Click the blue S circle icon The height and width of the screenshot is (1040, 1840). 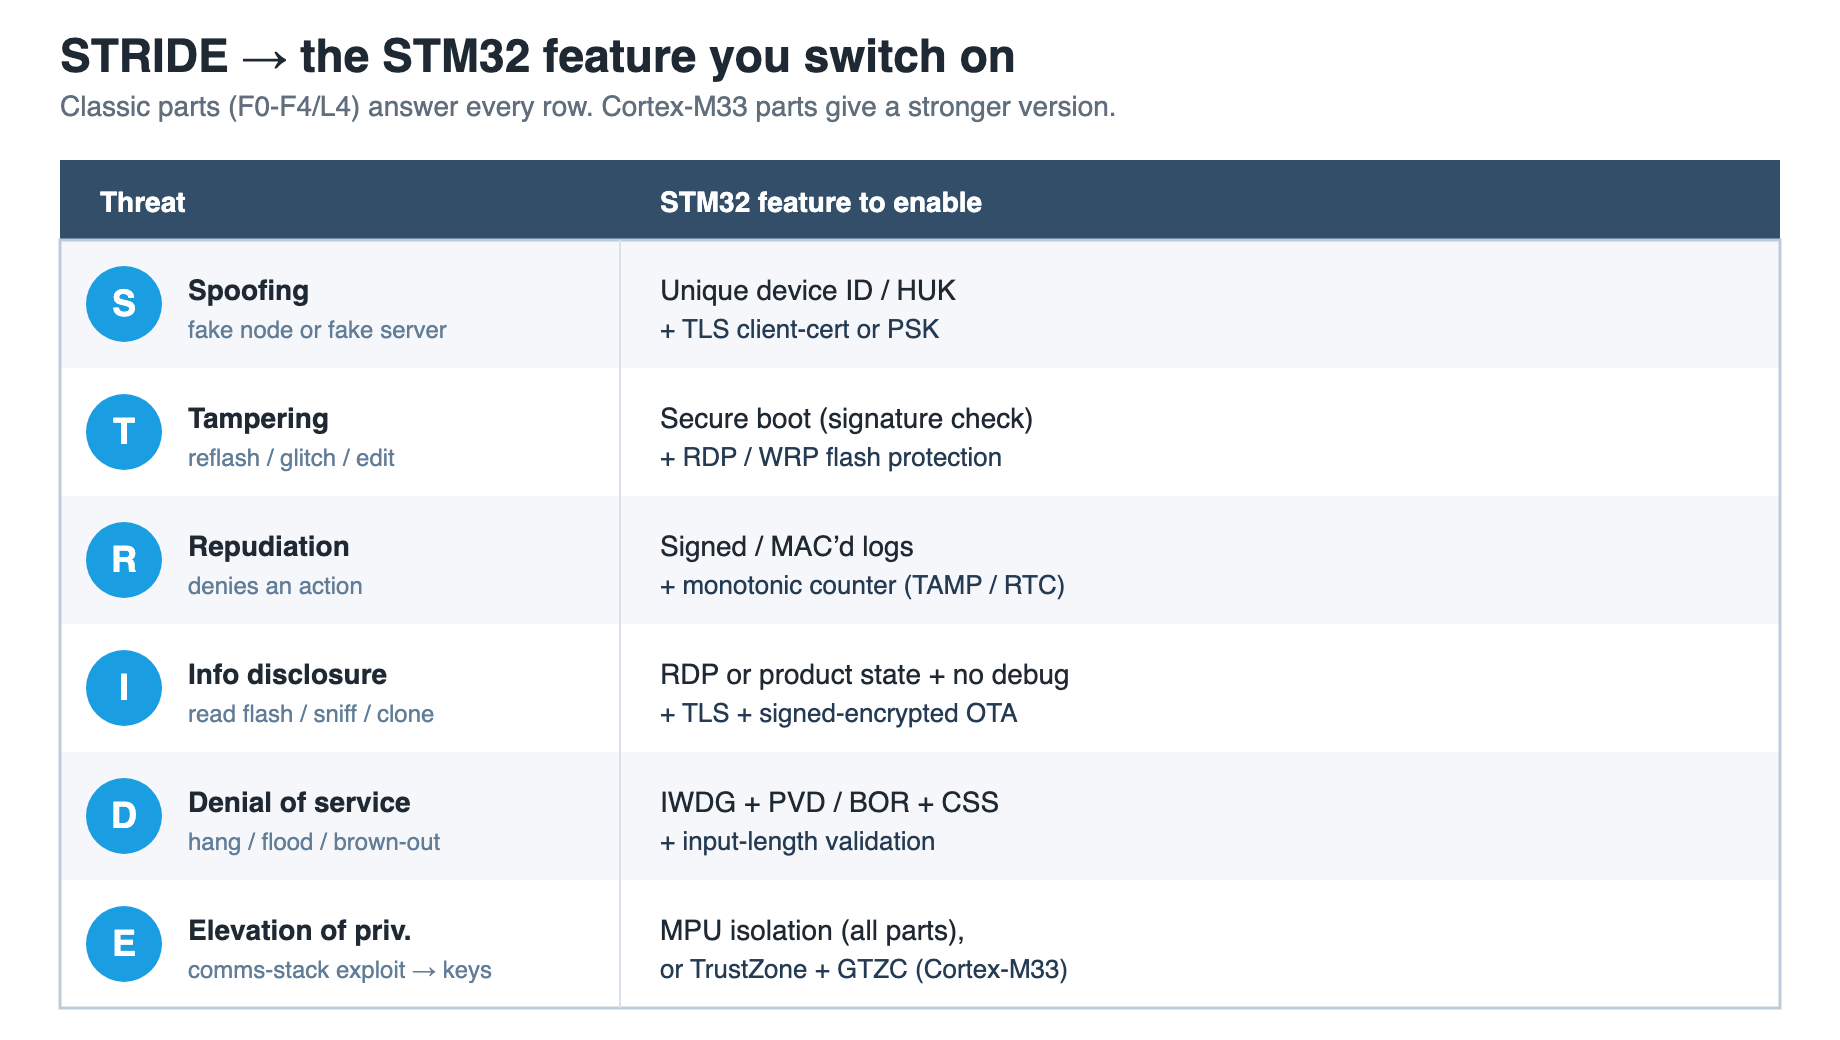point(124,304)
